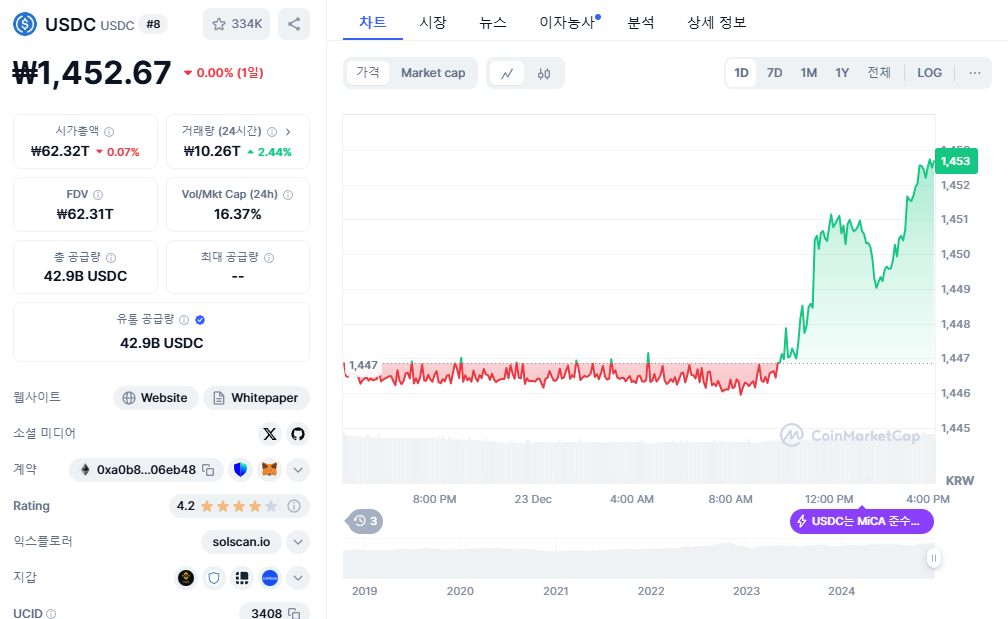Set chart range to 7D

775,73
